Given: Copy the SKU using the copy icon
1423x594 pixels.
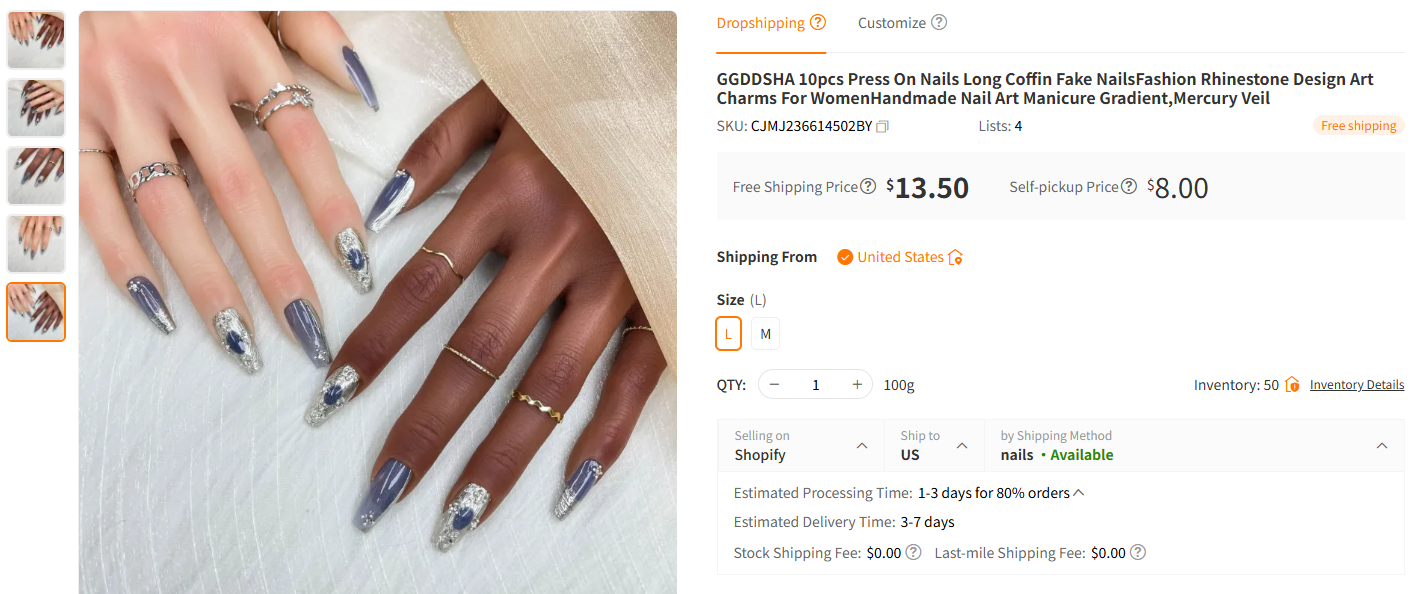Looking at the screenshot, I should point(882,127).
